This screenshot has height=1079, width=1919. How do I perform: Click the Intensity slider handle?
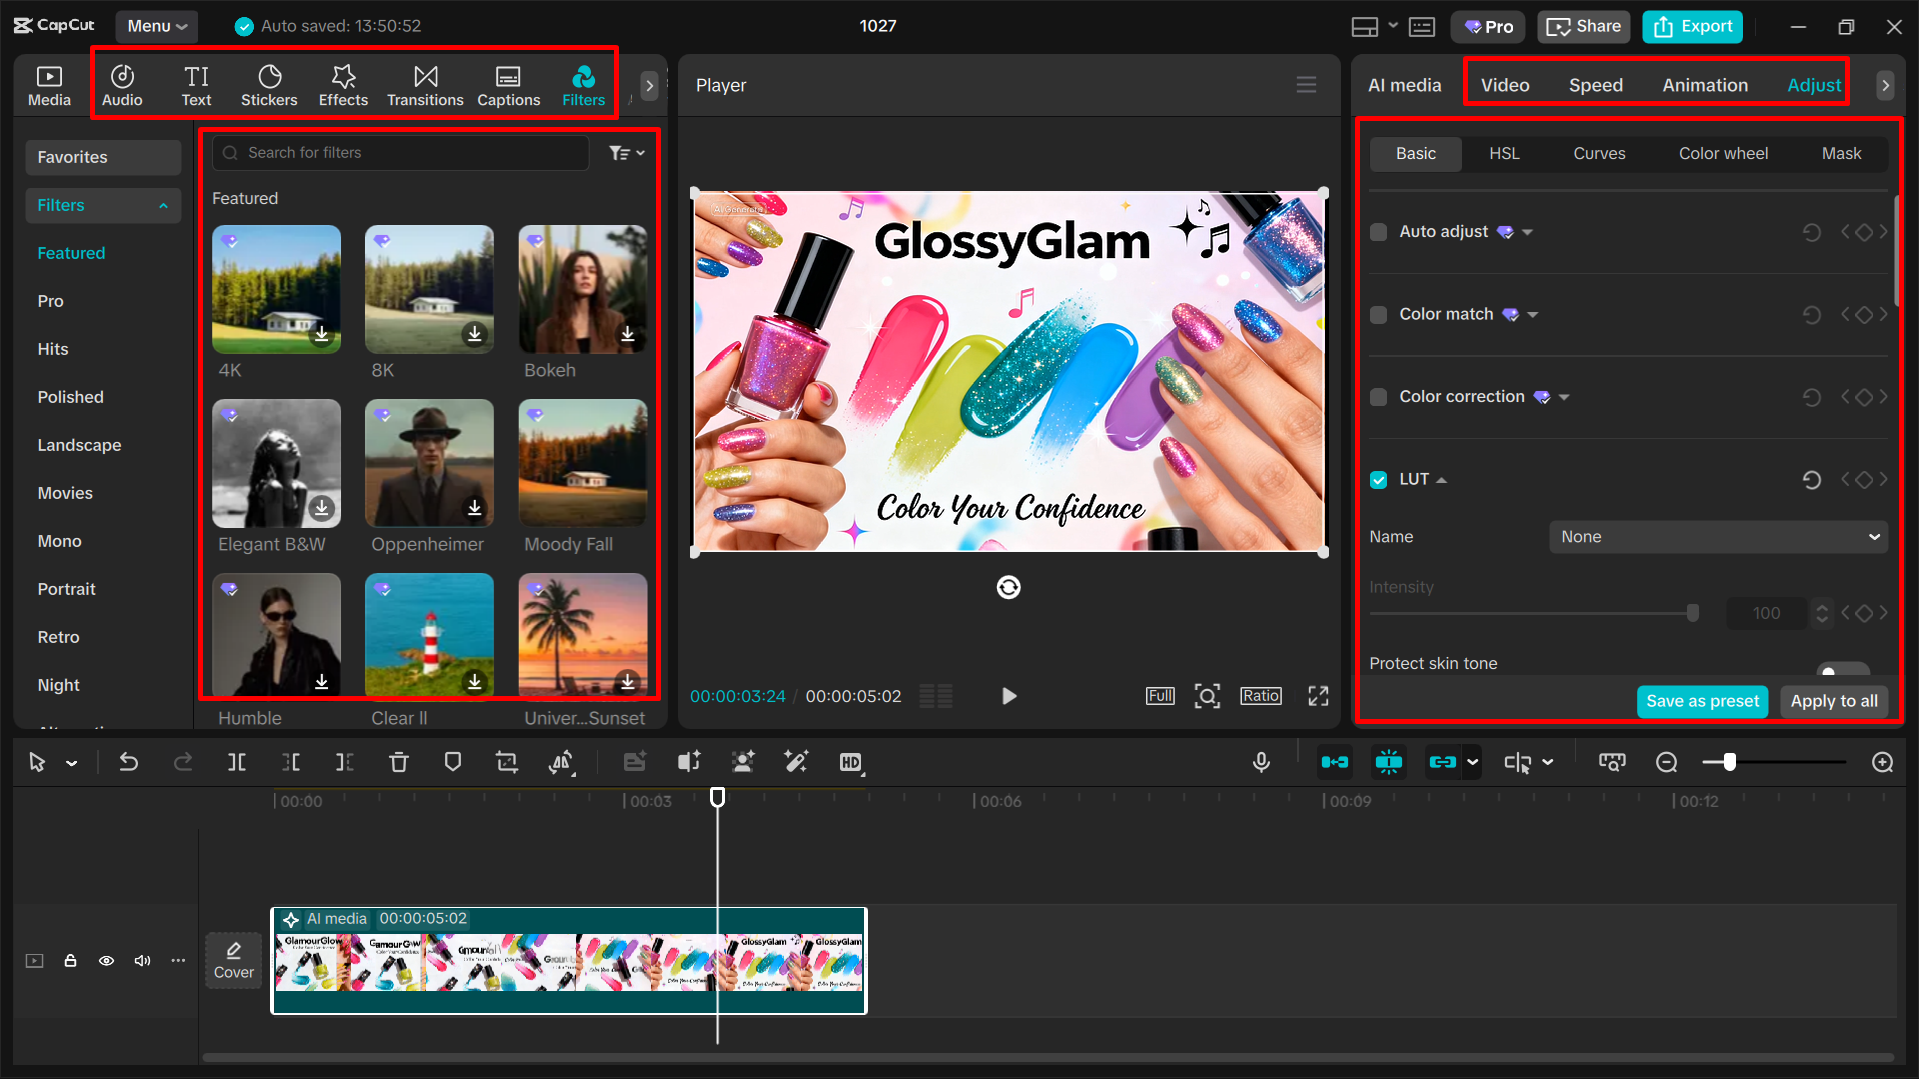pos(1692,612)
